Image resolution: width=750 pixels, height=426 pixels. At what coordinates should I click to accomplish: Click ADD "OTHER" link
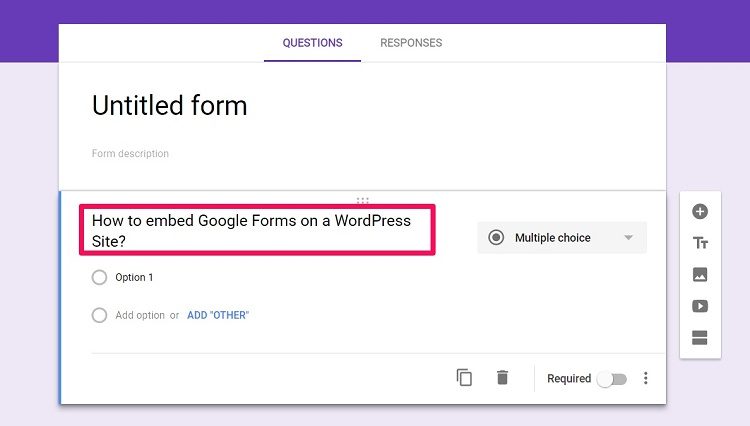click(218, 315)
